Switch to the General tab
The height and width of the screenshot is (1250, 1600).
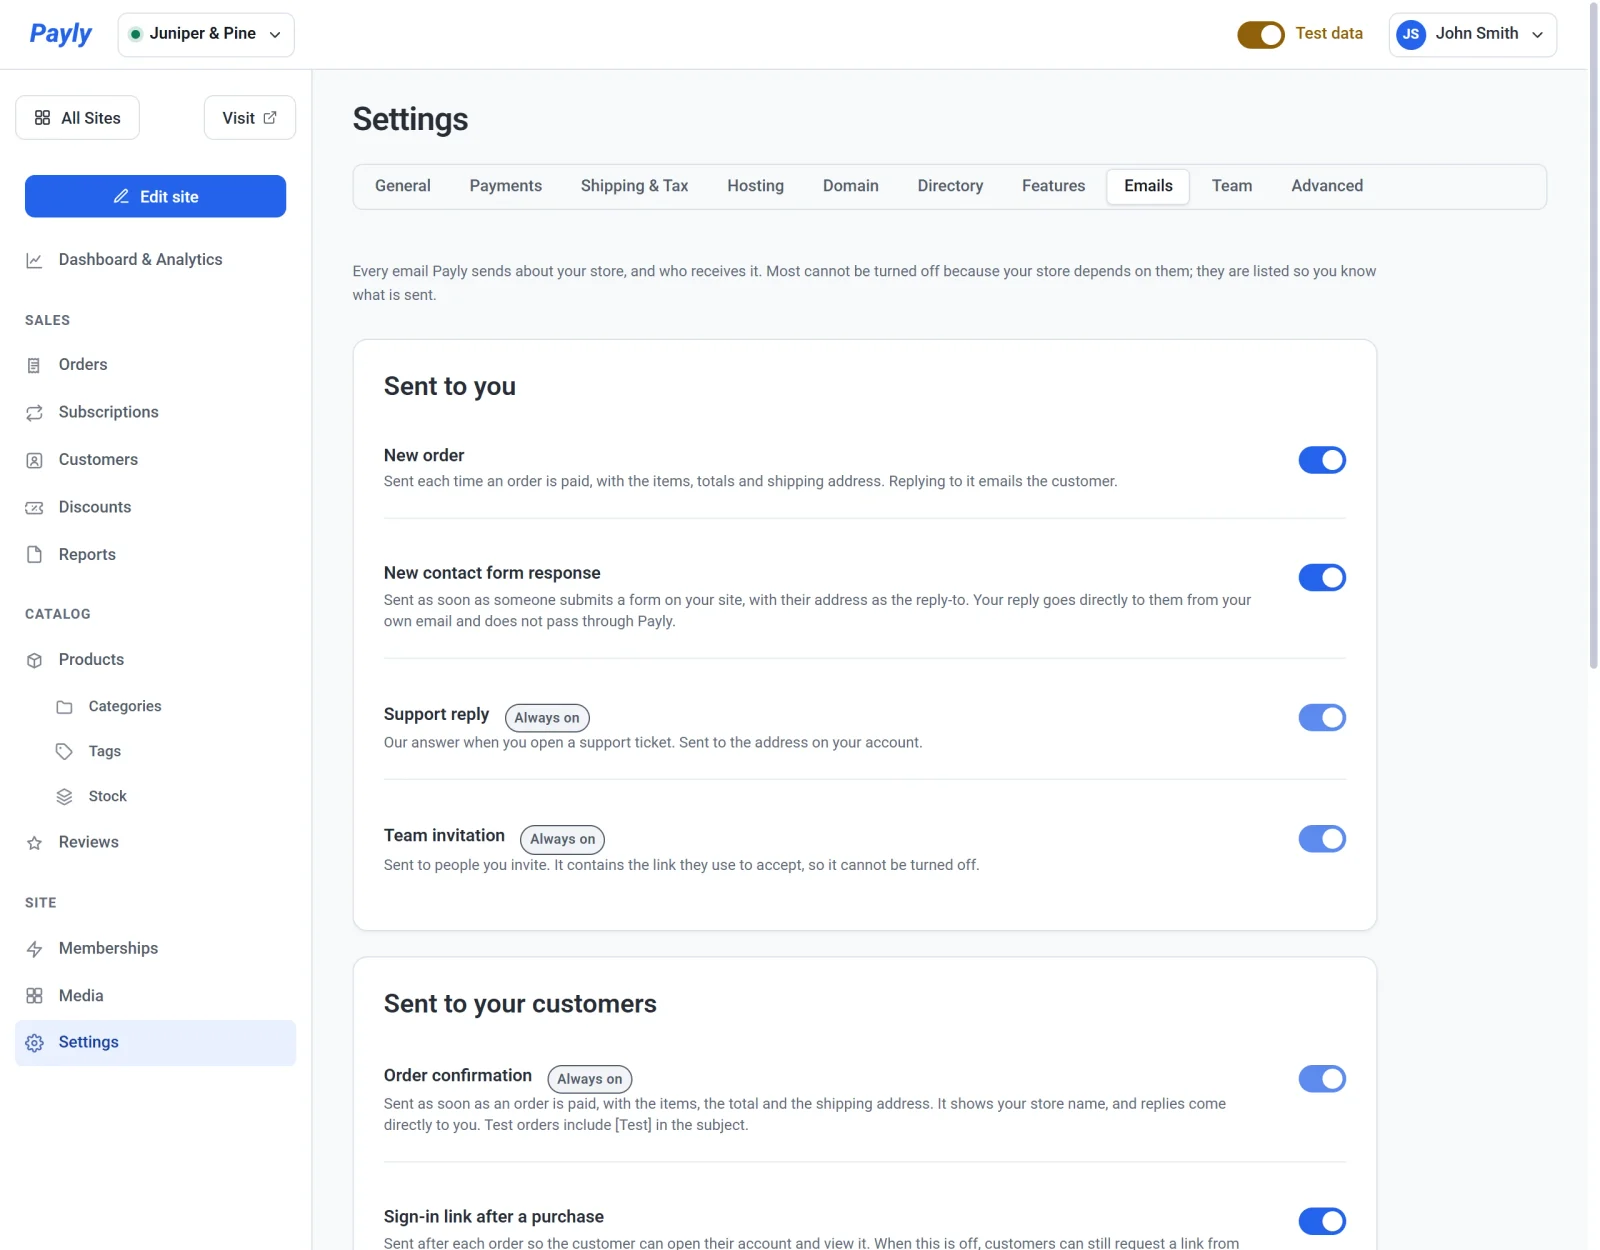pyautogui.click(x=403, y=186)
